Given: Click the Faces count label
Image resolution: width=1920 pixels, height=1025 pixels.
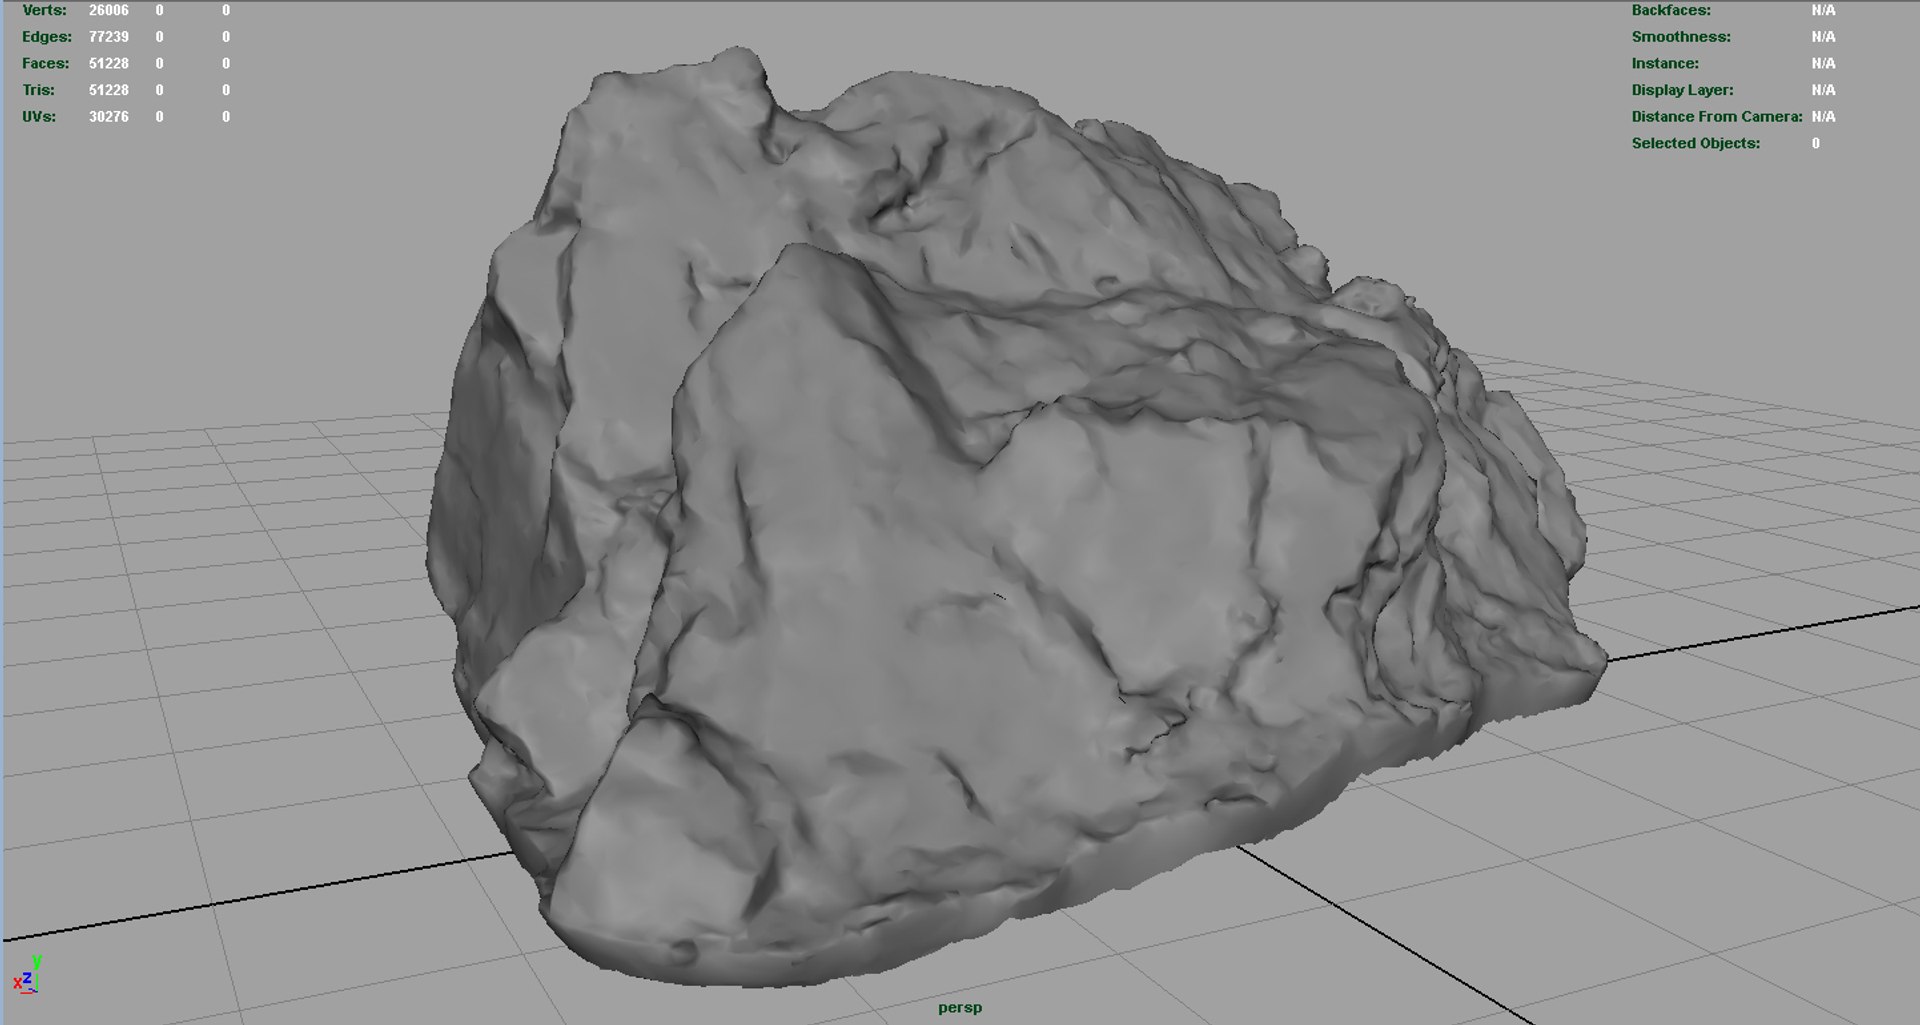Looking at the screenshot, I should (x=46, y=63).
